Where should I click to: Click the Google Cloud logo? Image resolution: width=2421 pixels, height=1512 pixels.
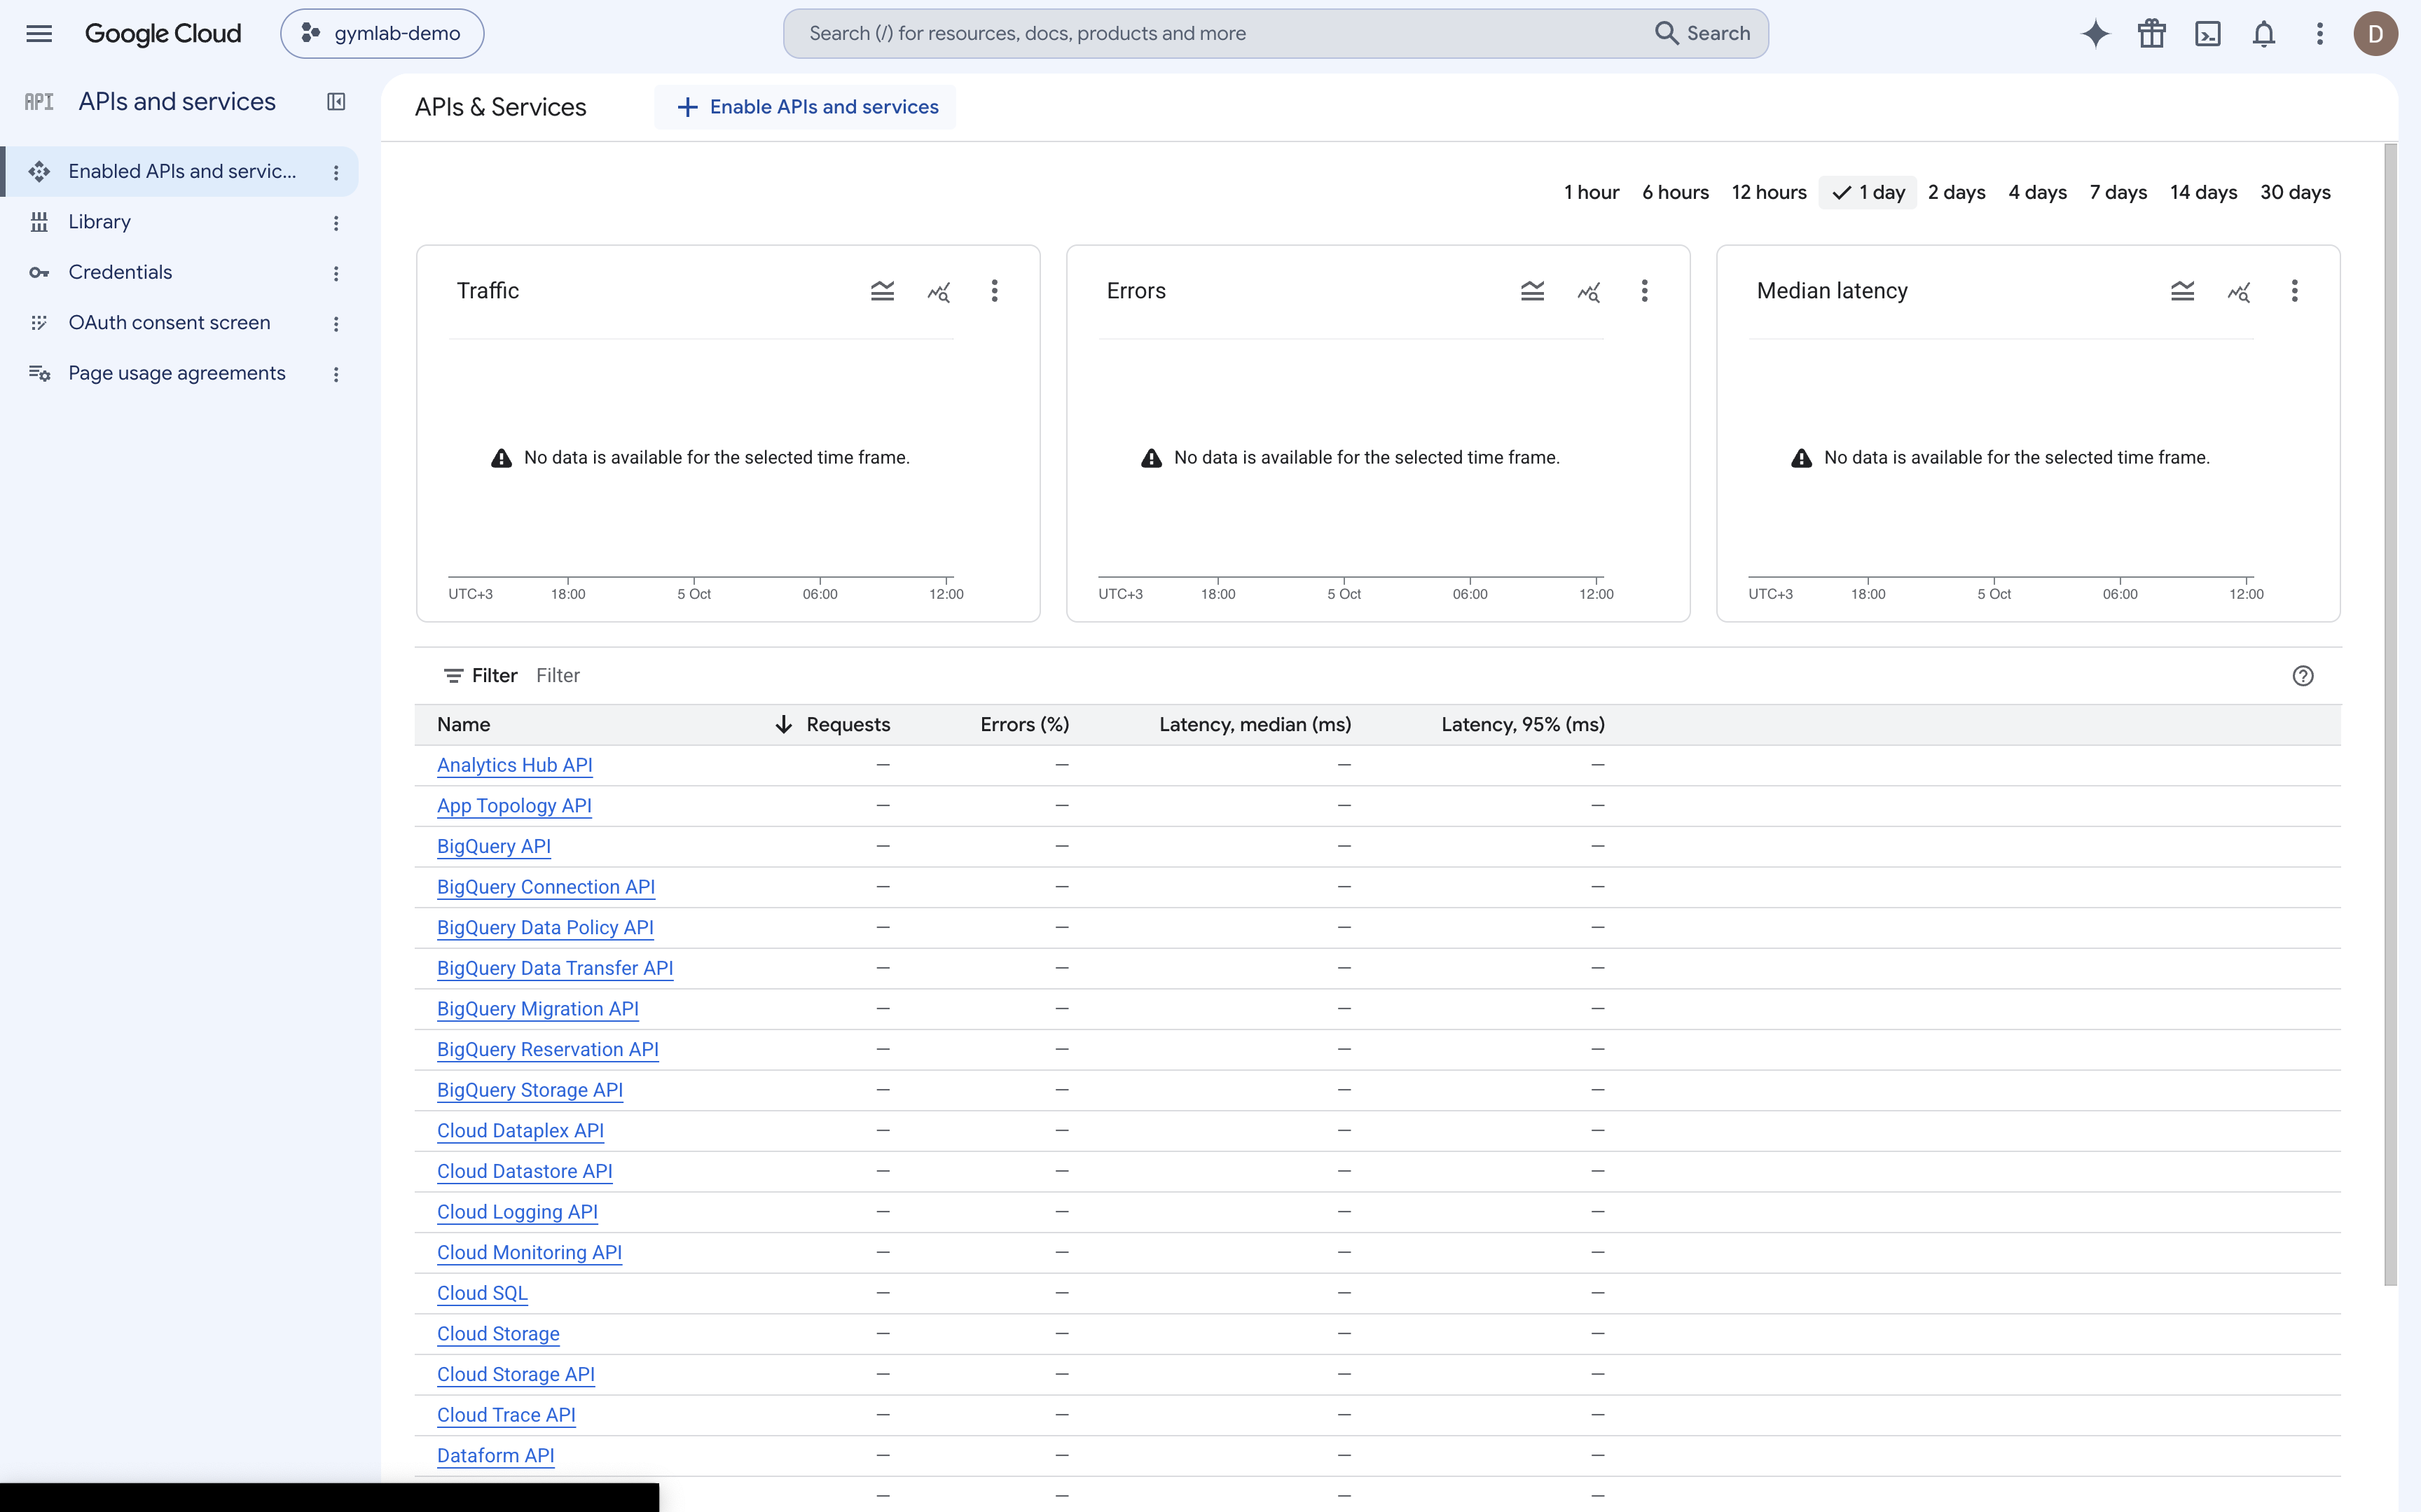pos(163,33)
